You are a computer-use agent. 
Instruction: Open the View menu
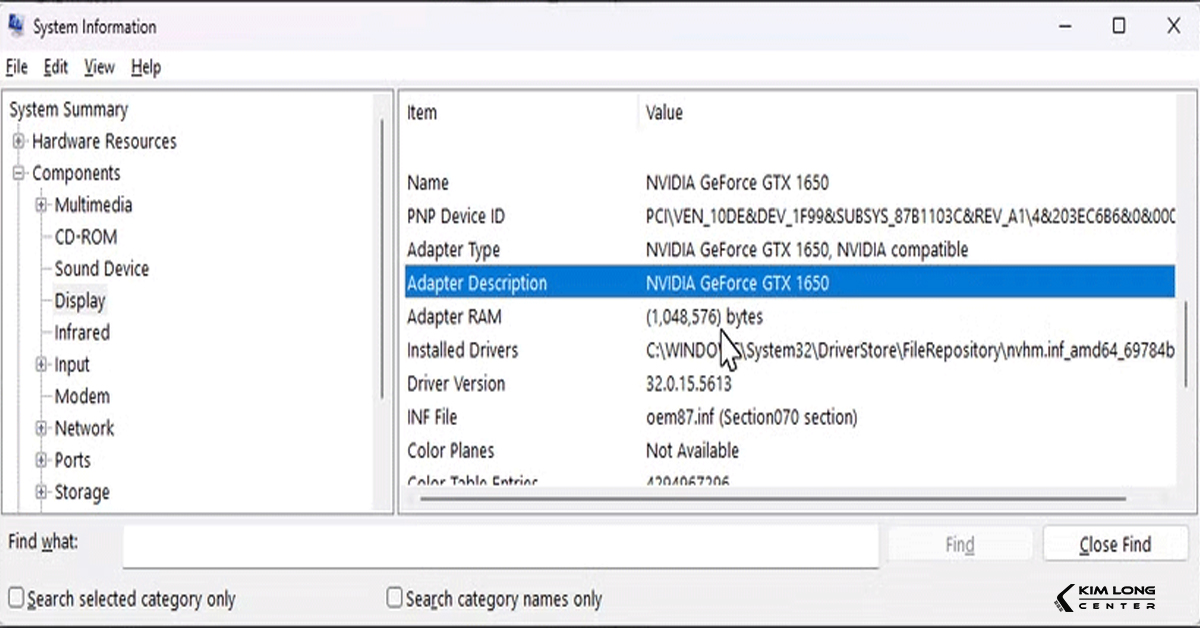98,67
